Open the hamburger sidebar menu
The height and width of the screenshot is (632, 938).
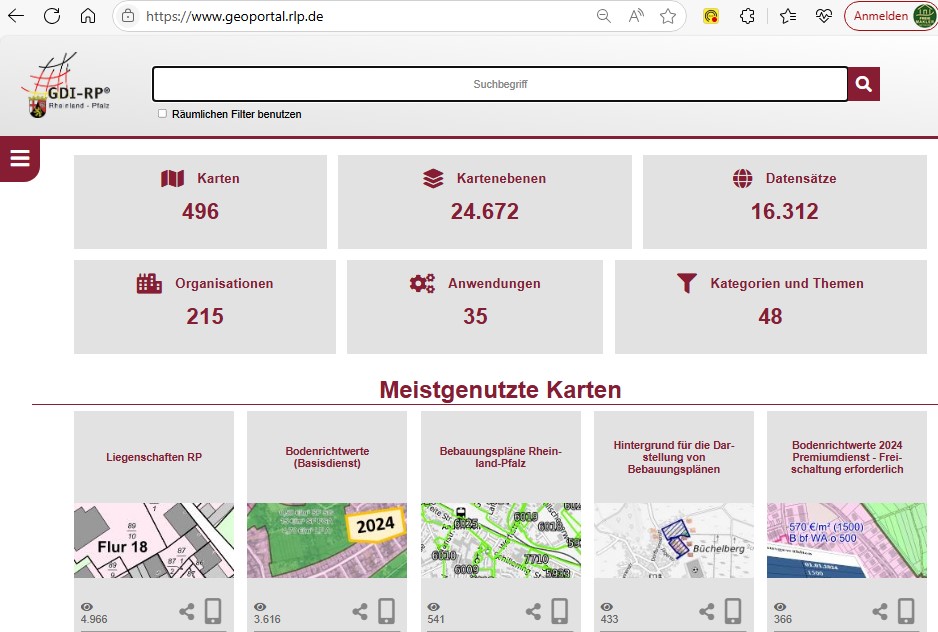(19, 159)
